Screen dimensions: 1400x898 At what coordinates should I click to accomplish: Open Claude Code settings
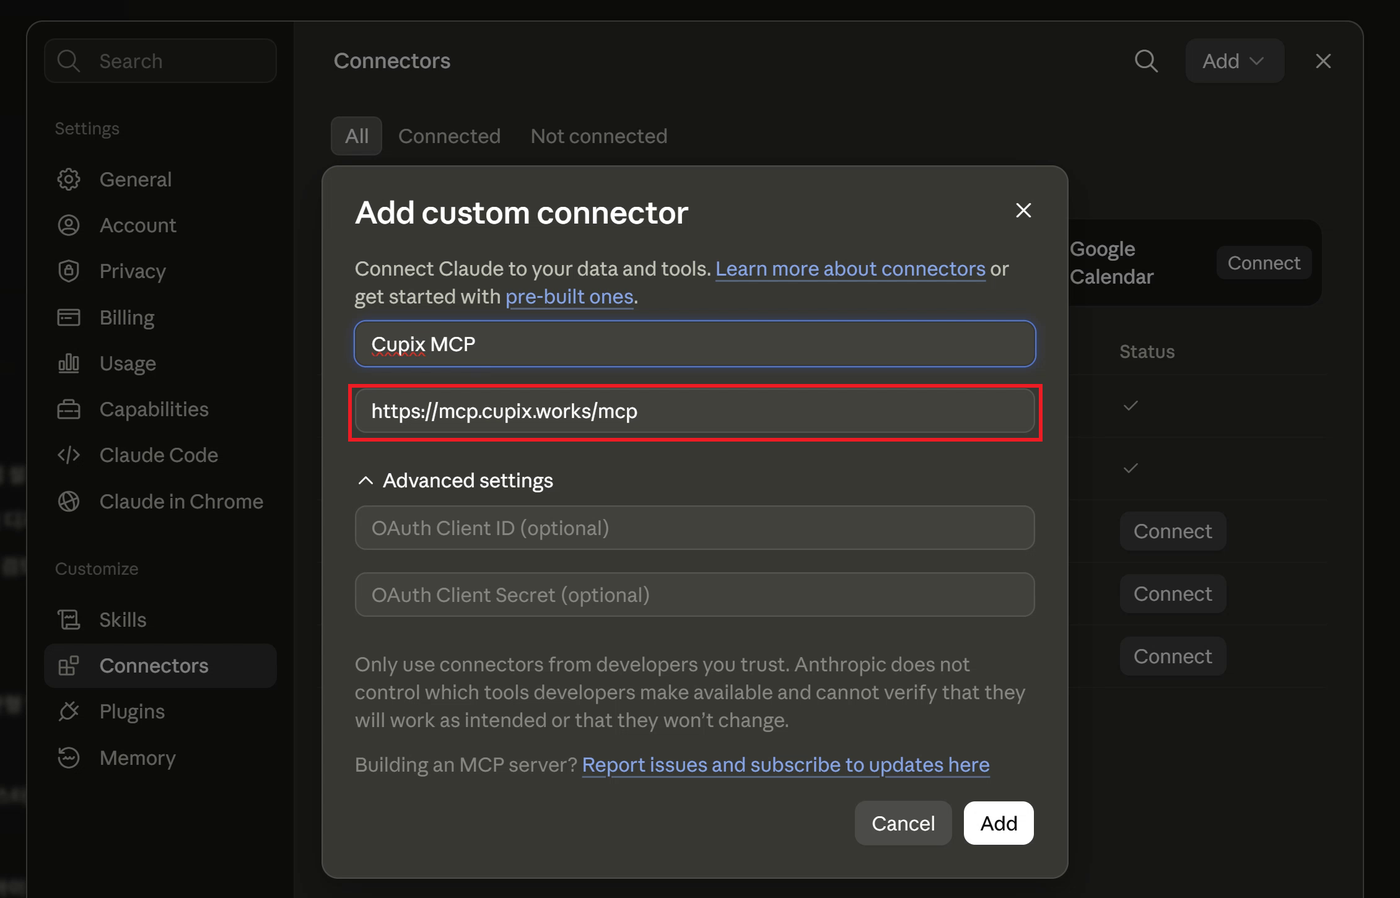160,455
